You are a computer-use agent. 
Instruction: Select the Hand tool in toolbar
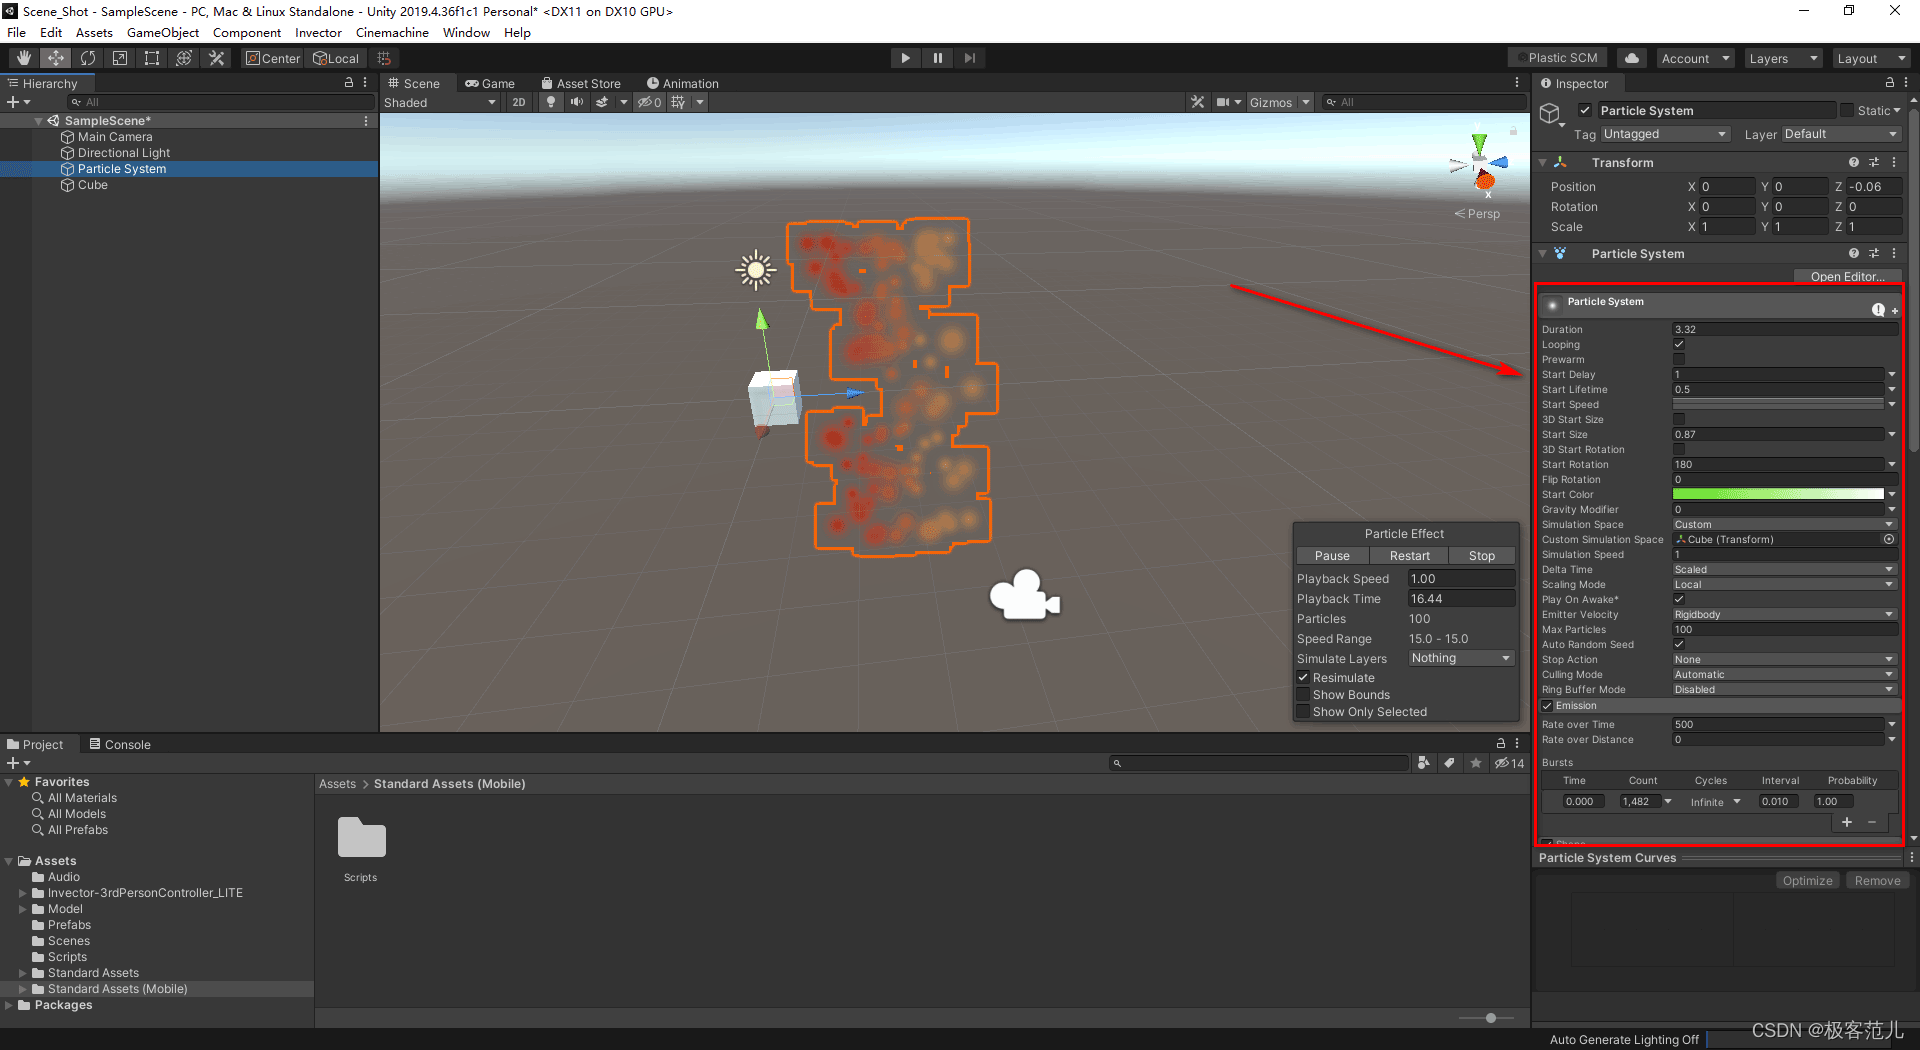[24, 58]
